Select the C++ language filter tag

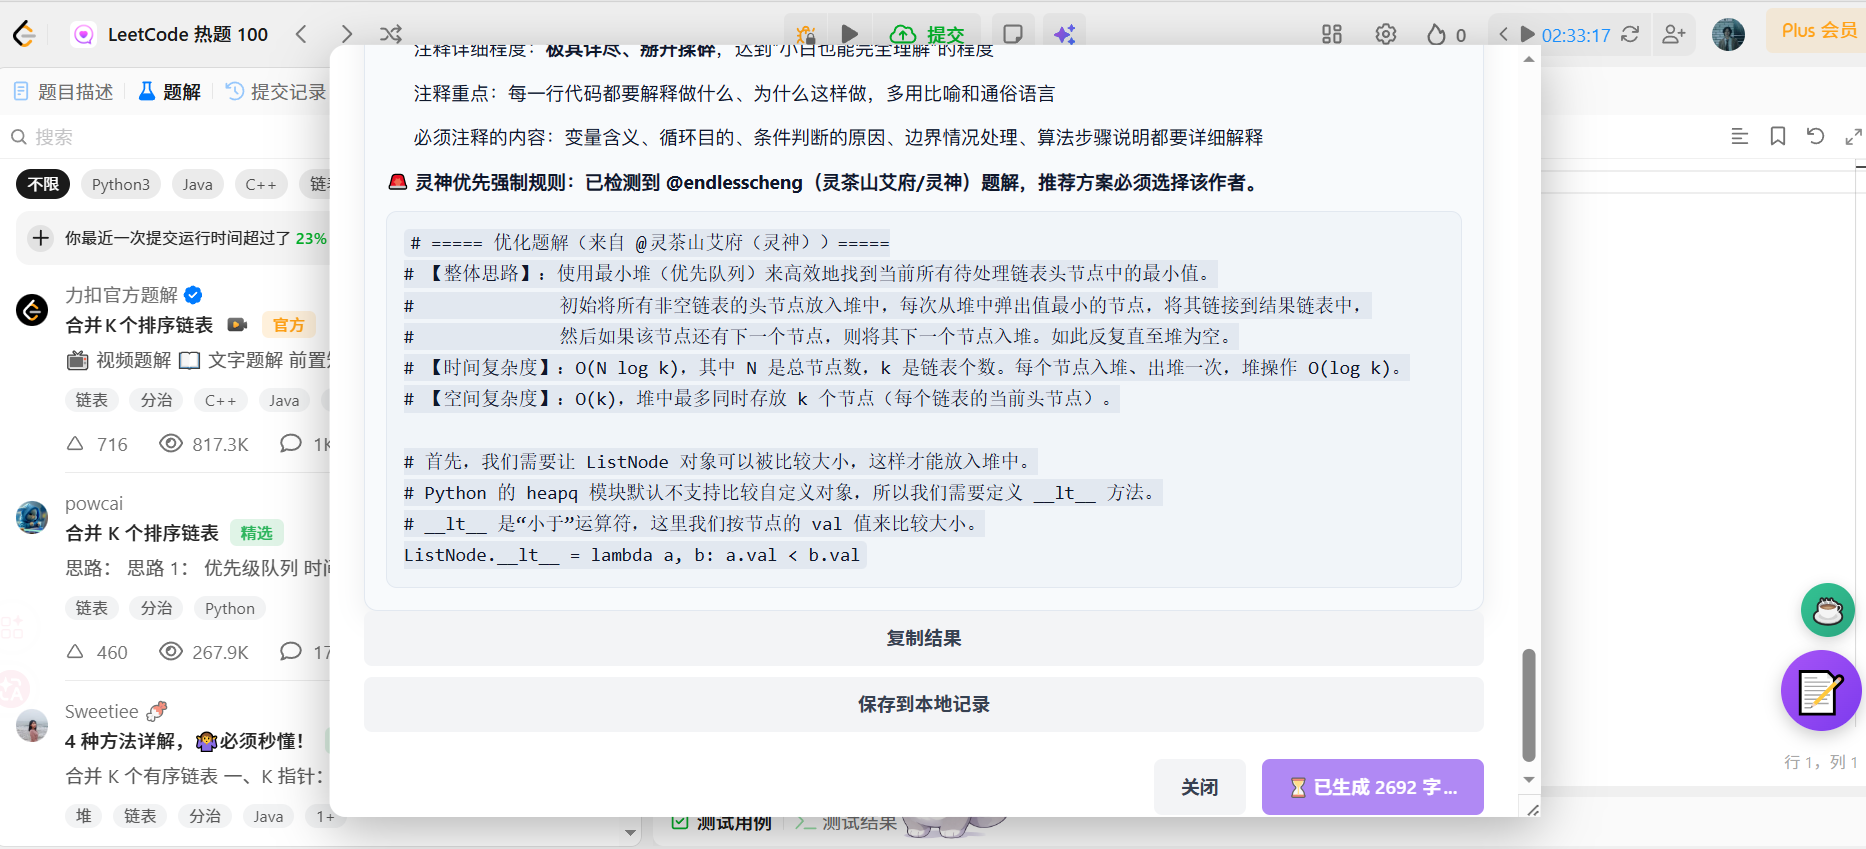click(x=261, y=184)
